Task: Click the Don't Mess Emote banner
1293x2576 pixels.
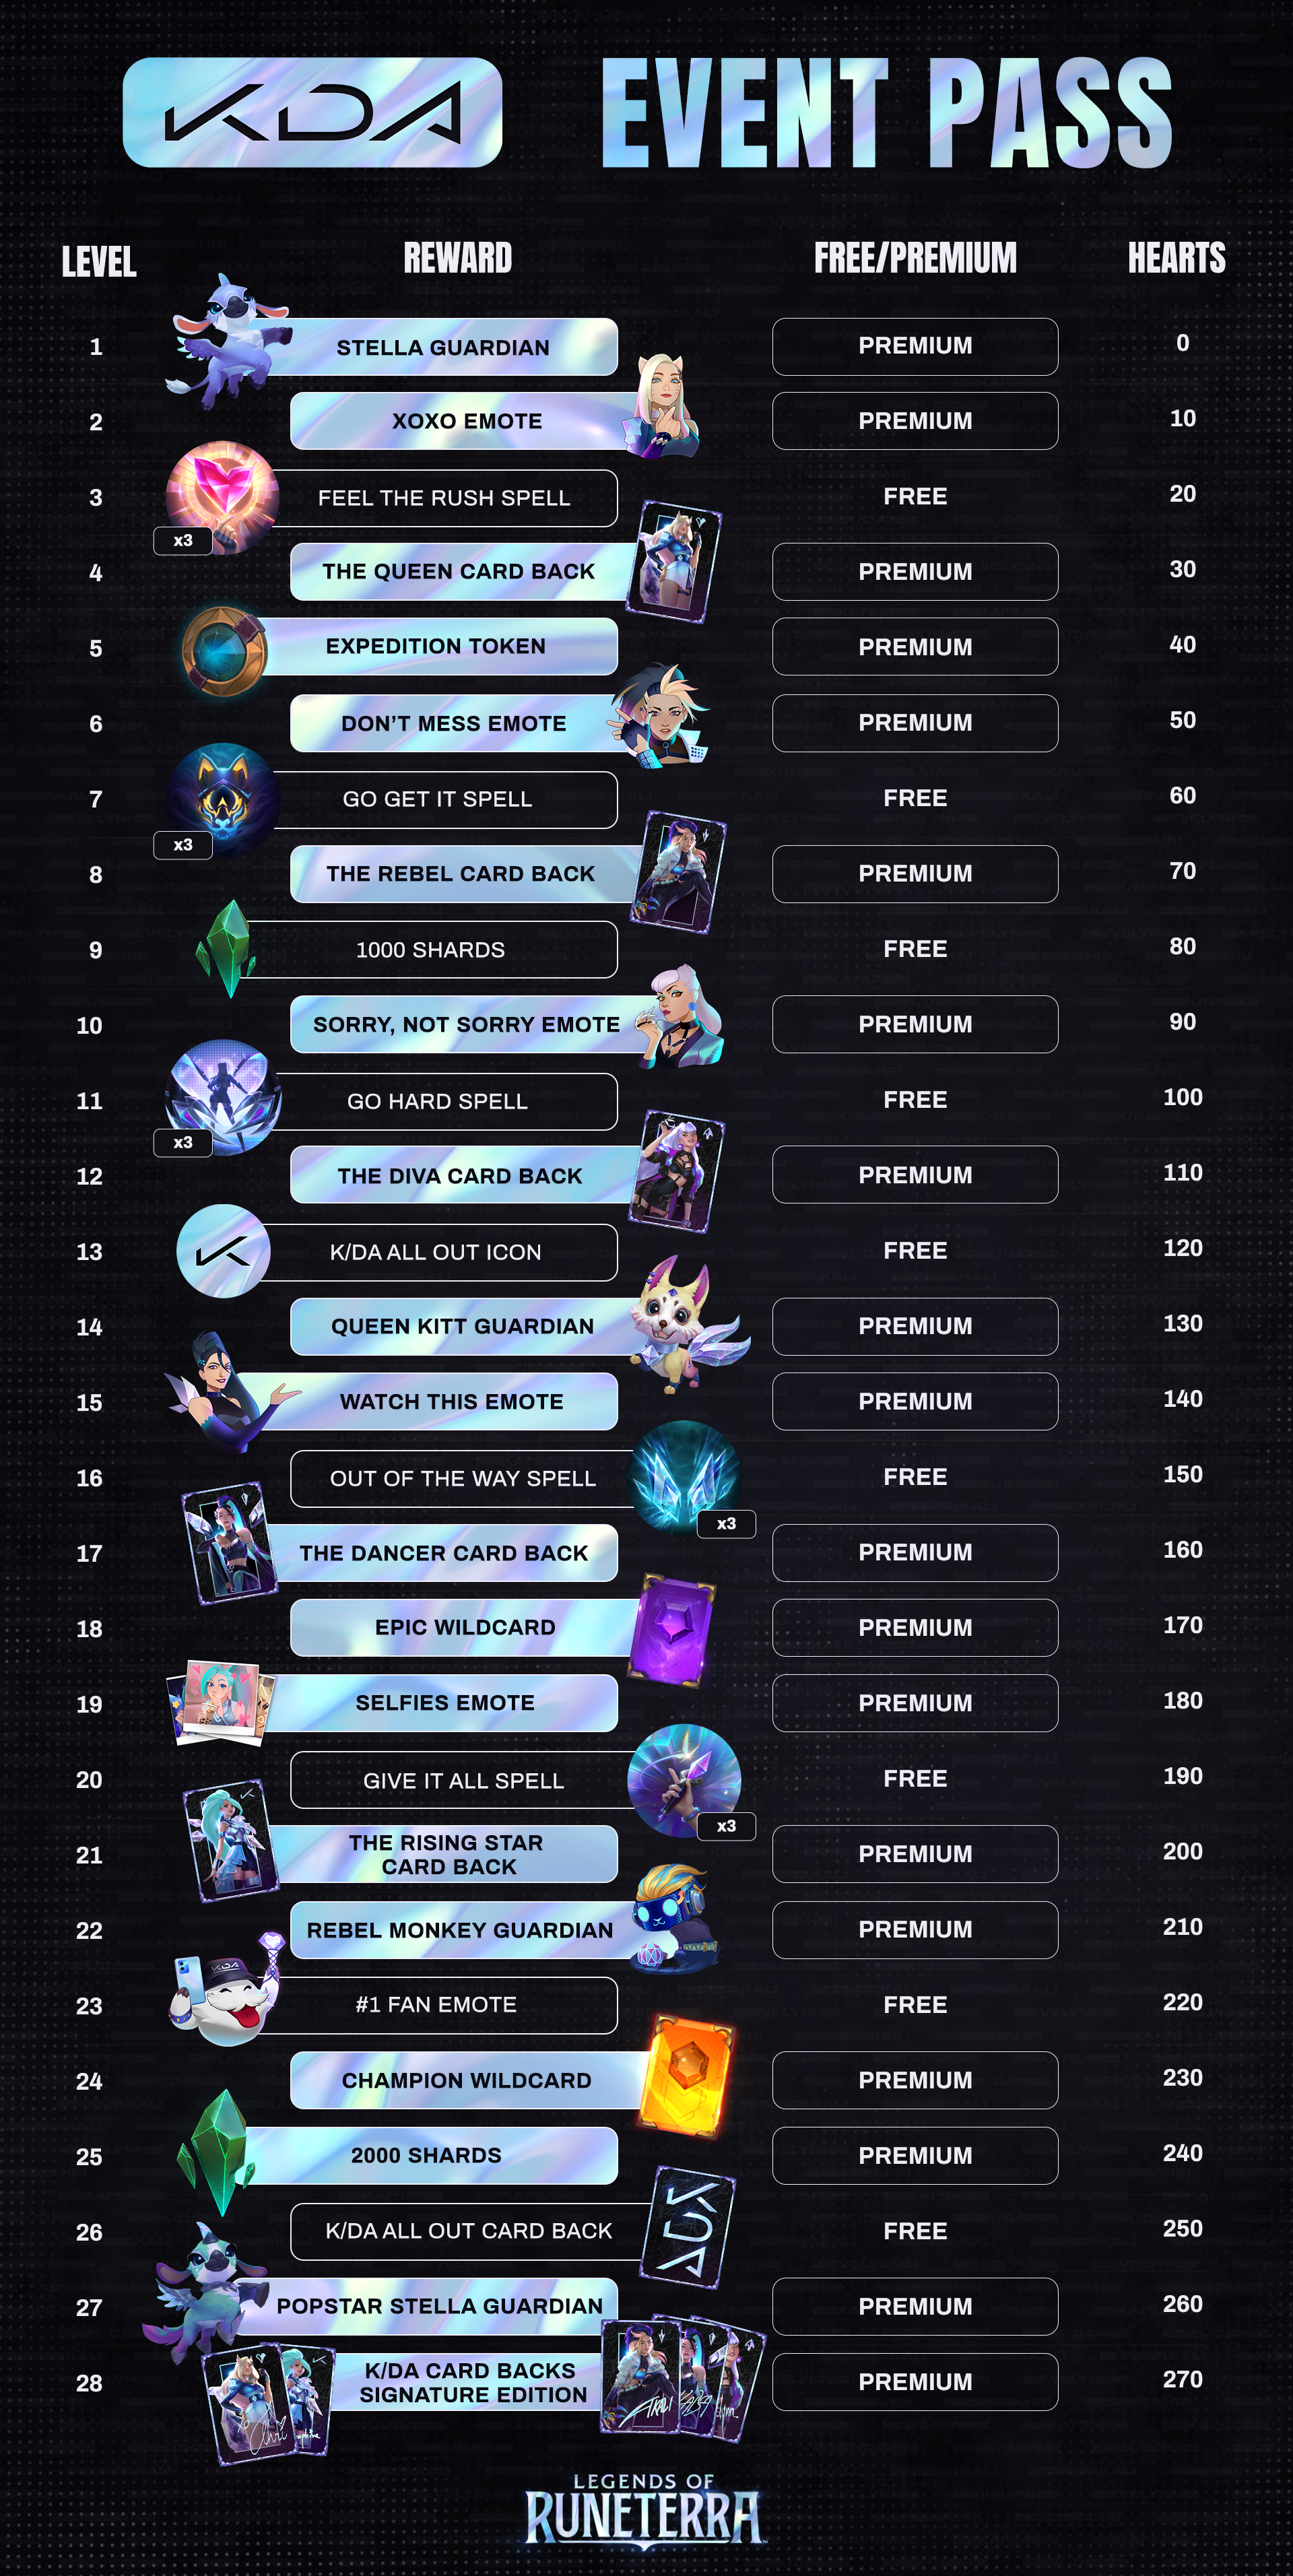Action: point(453,723)
